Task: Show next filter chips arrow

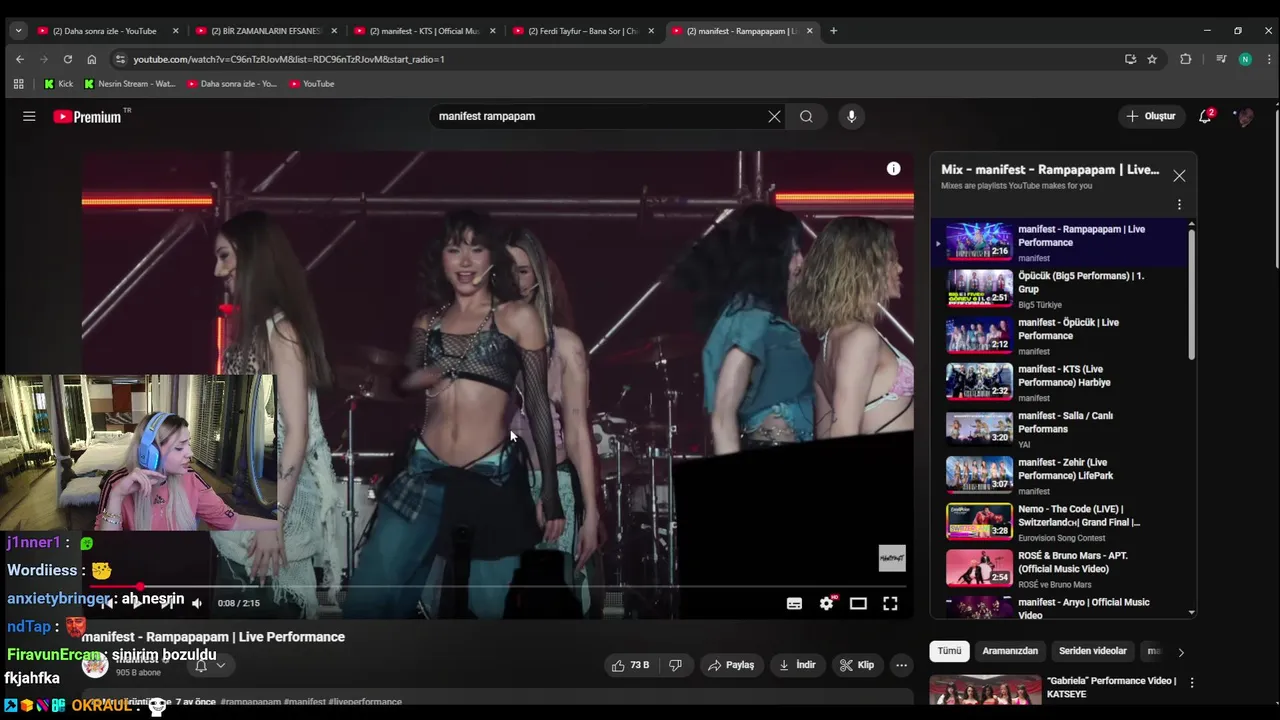Action: (1181, 652)
